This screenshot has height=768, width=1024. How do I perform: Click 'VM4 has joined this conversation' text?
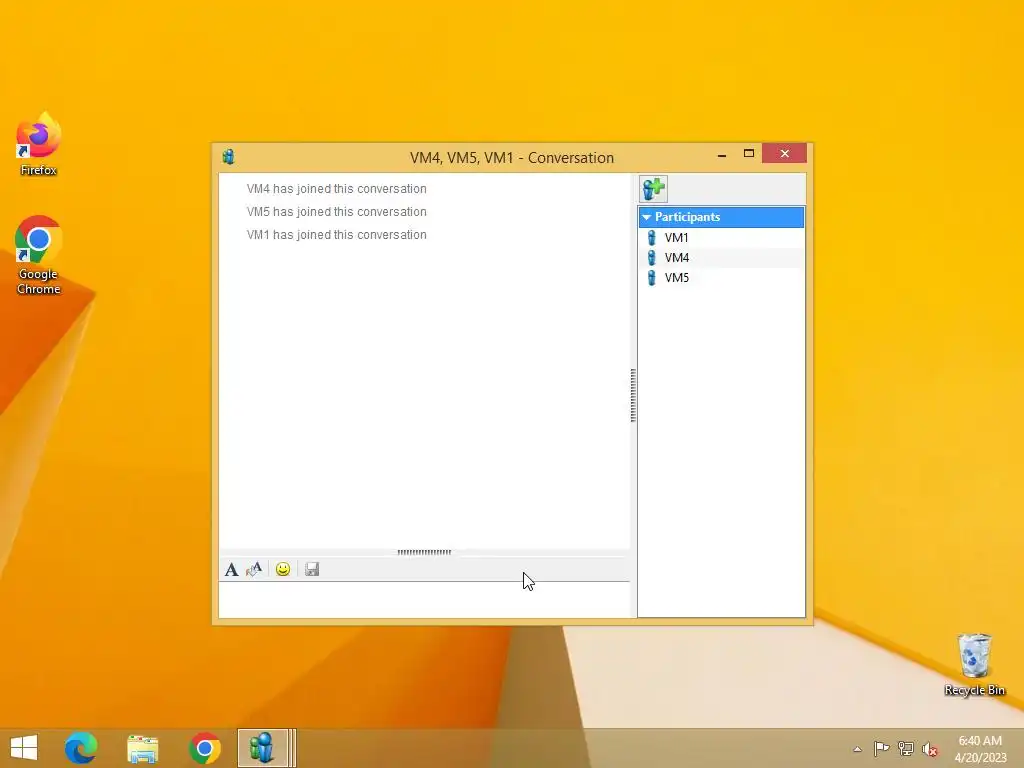tap(336, 189)
